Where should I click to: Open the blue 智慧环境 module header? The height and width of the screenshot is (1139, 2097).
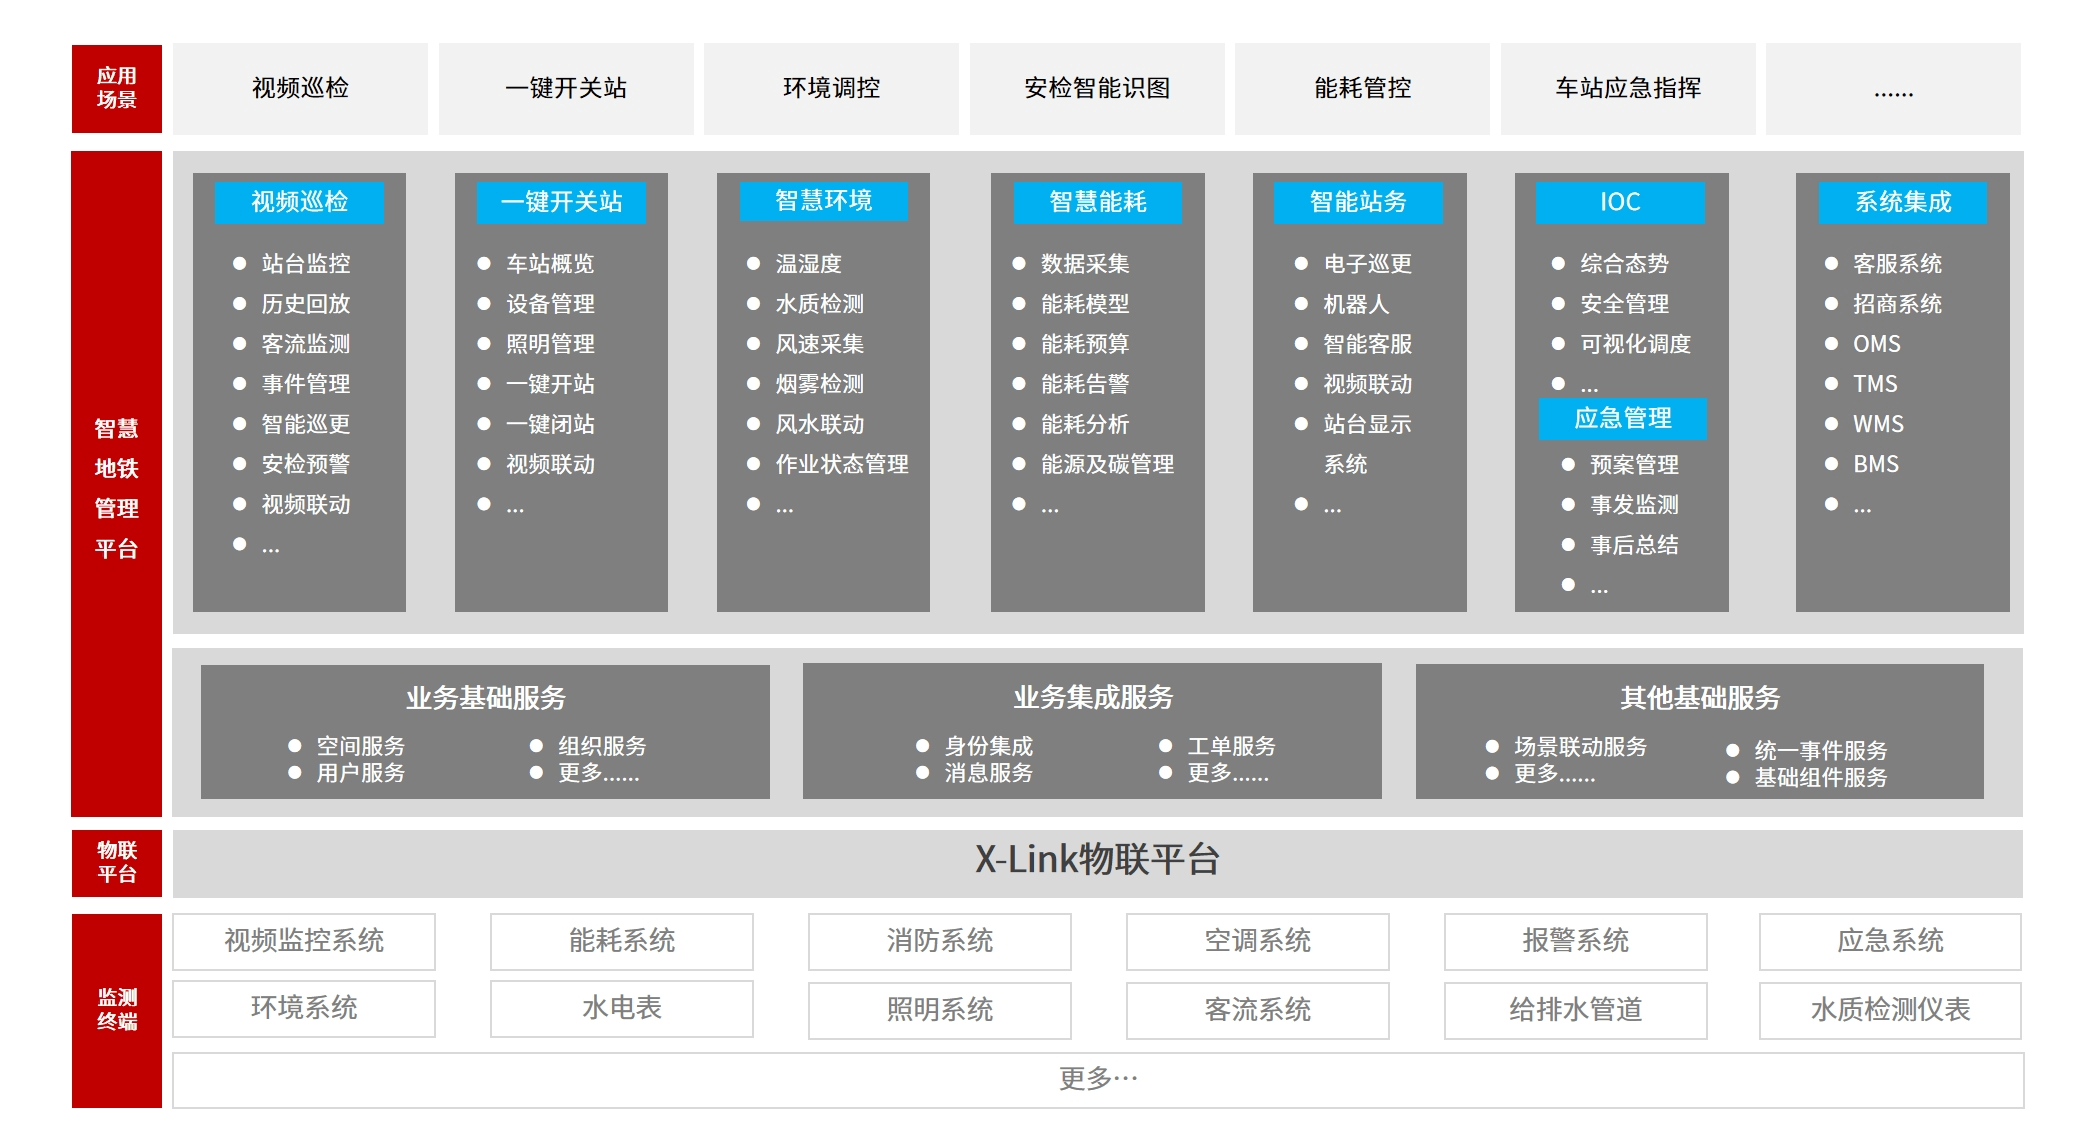tap(824, 201)
